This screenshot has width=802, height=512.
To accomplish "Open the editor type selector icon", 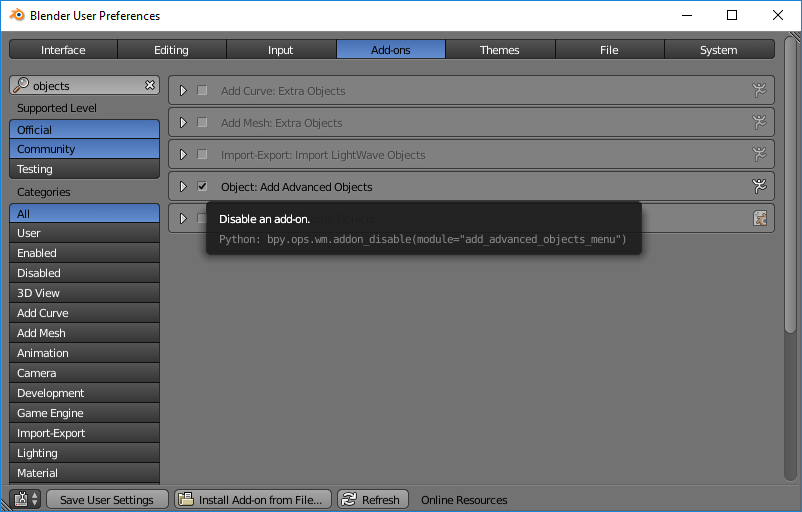I will [x=27, y=499].
